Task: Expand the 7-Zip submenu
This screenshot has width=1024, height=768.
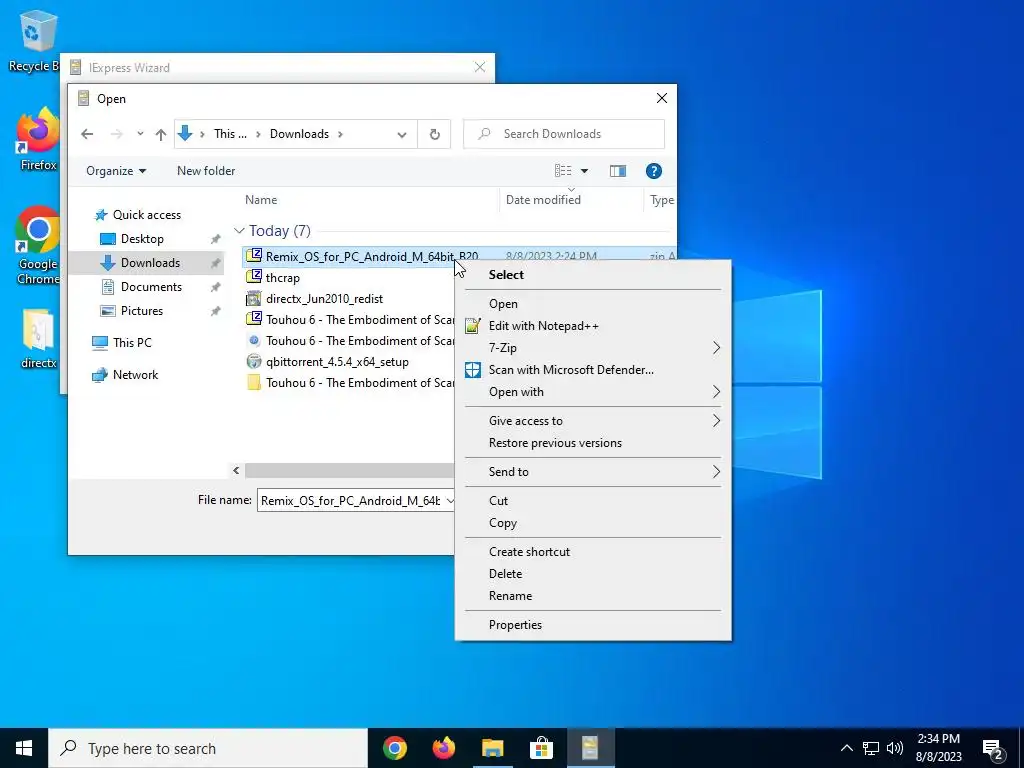Action: (x=593, y=347)
